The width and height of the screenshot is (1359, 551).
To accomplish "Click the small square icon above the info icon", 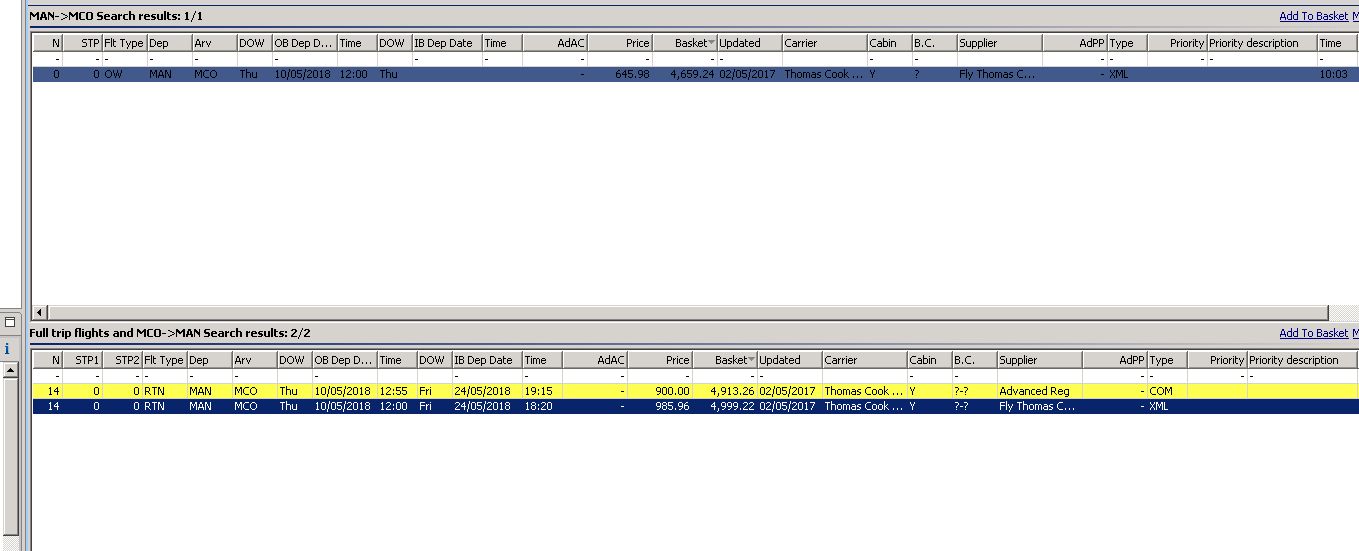I will click(10, 322).
